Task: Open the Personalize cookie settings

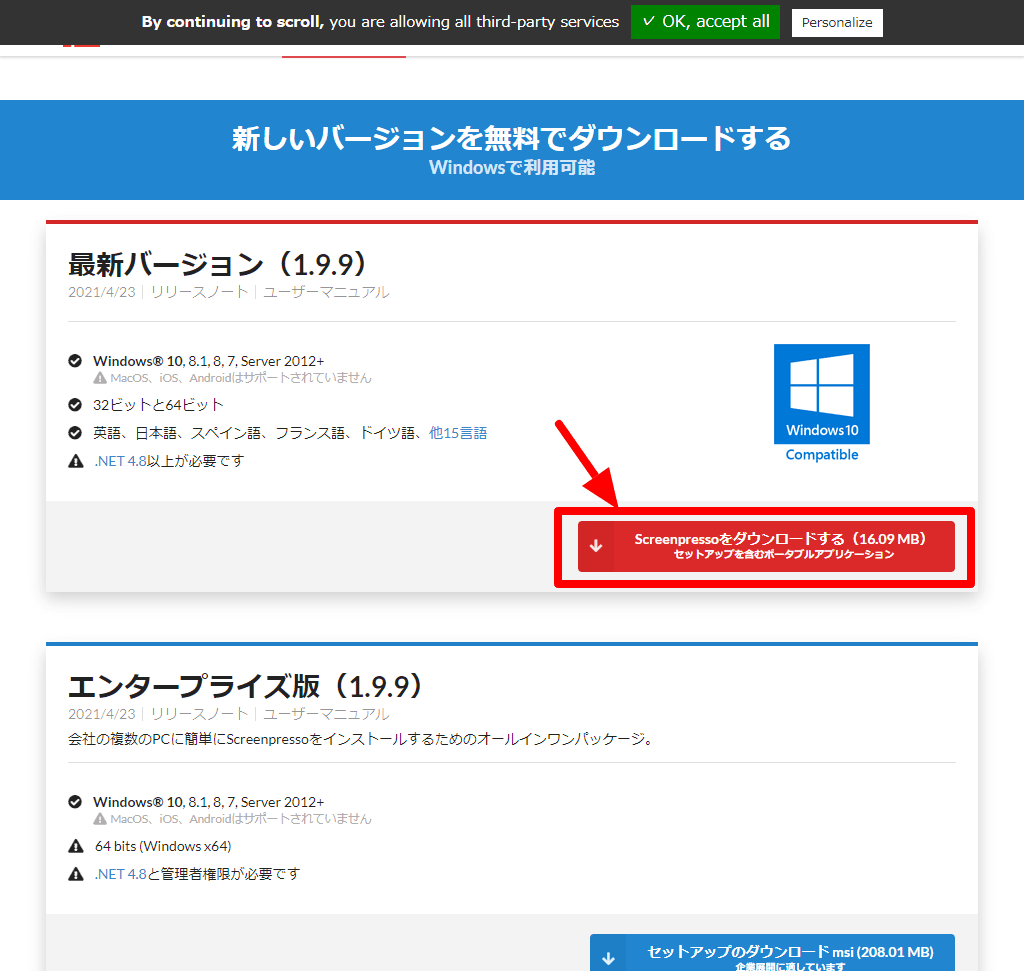Action: coord(837,23)
